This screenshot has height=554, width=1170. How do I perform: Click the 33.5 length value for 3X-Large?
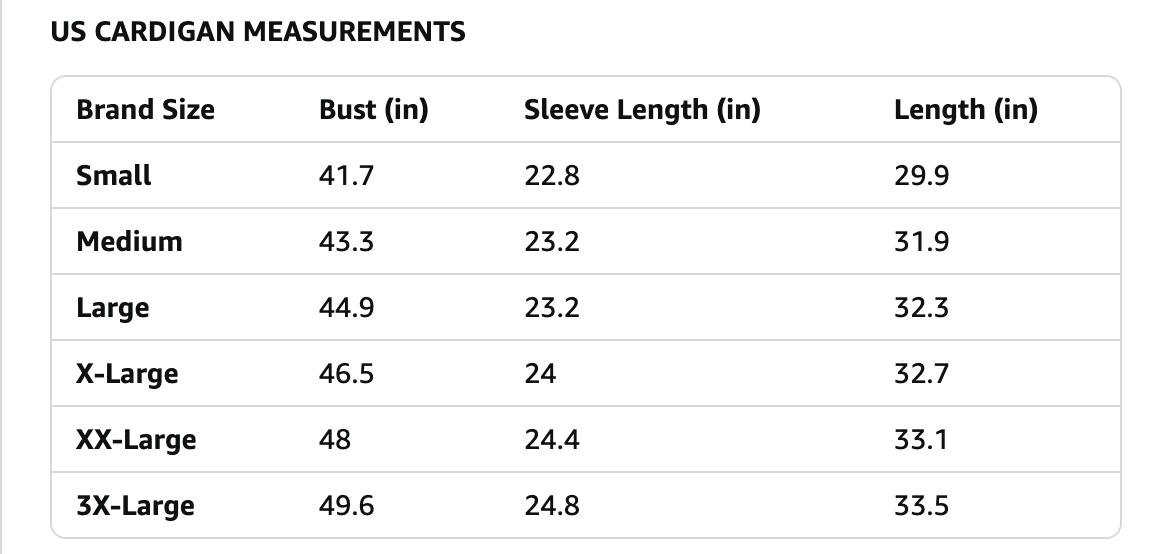click(921, 505)
